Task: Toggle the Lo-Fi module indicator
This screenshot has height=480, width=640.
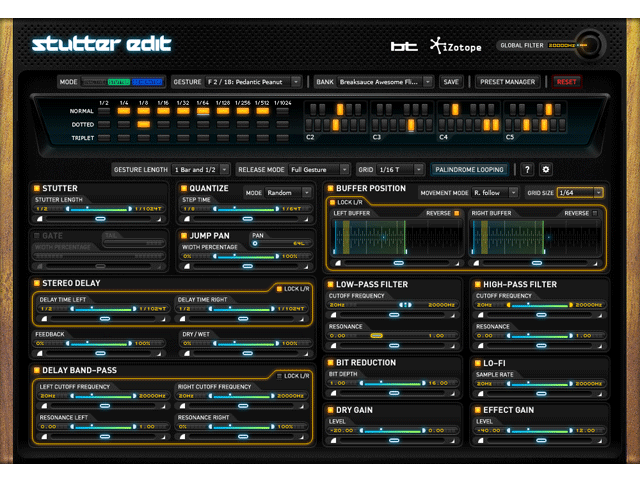Action: 478,363
